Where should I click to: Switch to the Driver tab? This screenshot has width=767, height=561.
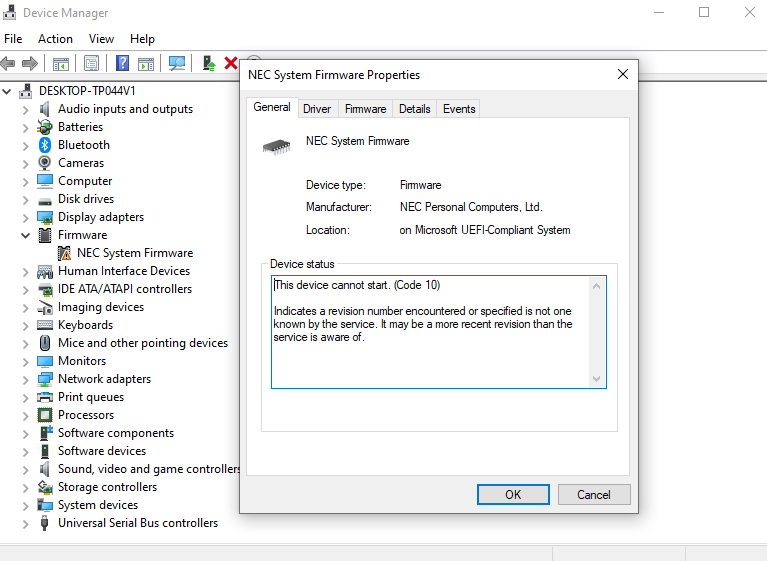pyautogui.click(x=317, y=109)
